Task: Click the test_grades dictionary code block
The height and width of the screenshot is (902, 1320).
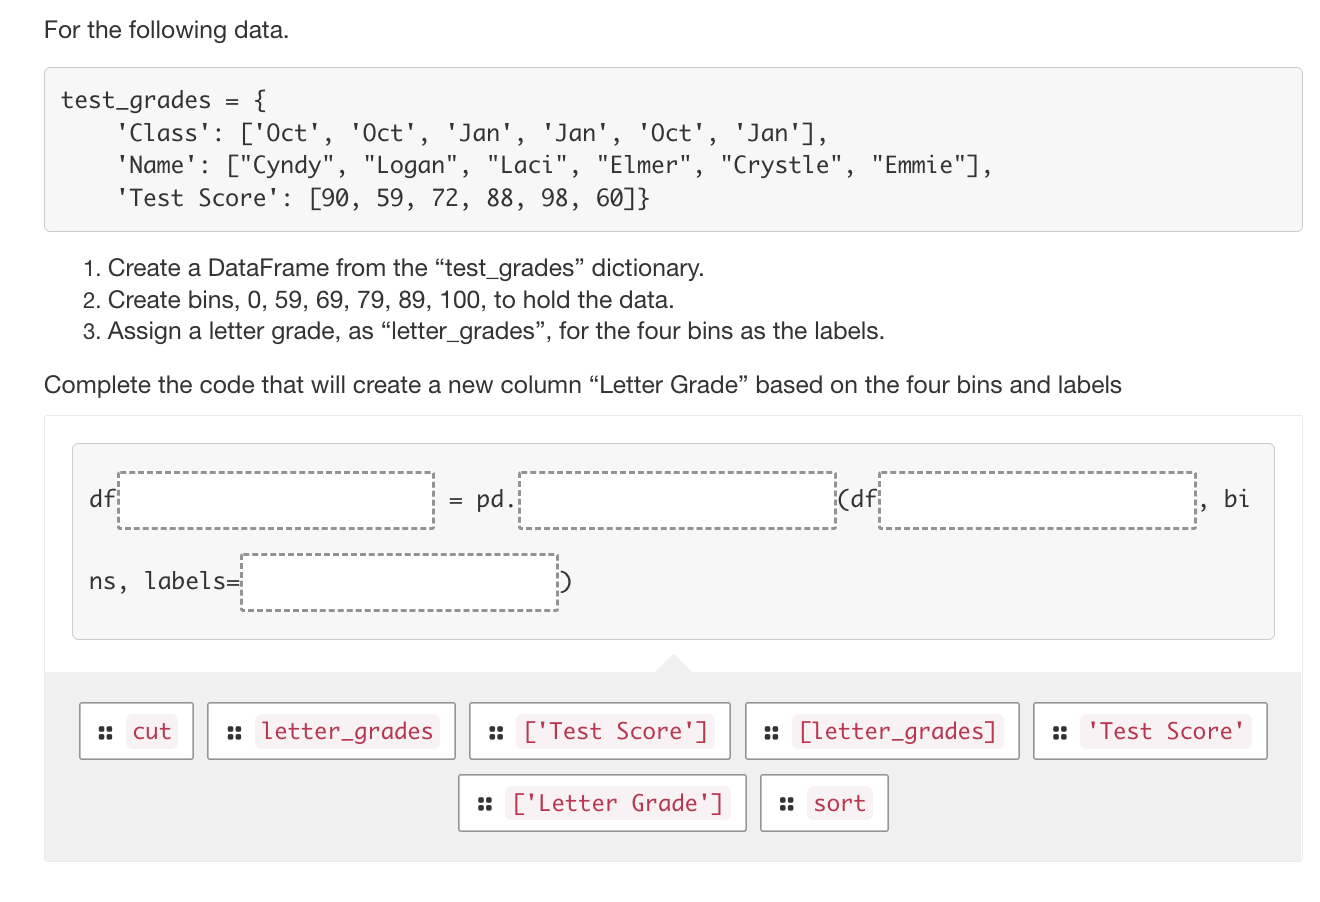Action: [673, 150]
